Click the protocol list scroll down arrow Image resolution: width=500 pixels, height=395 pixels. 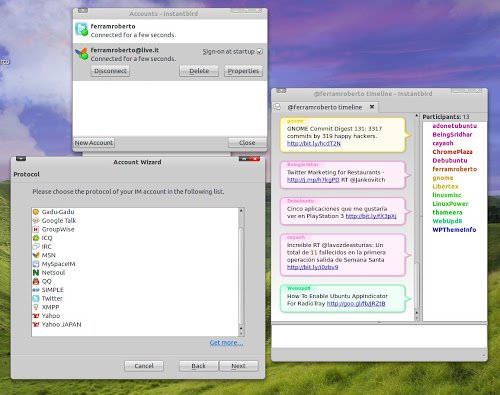(241, 333)
